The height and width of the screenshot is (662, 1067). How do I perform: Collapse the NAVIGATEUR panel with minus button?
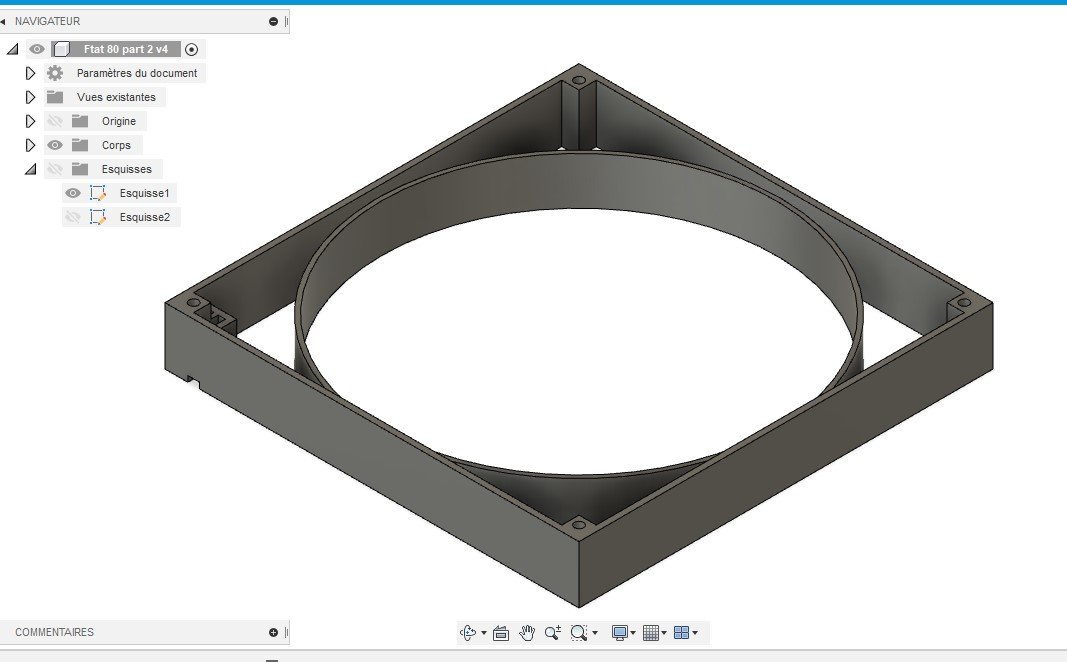pyautogui.click(x=274, y=21)
